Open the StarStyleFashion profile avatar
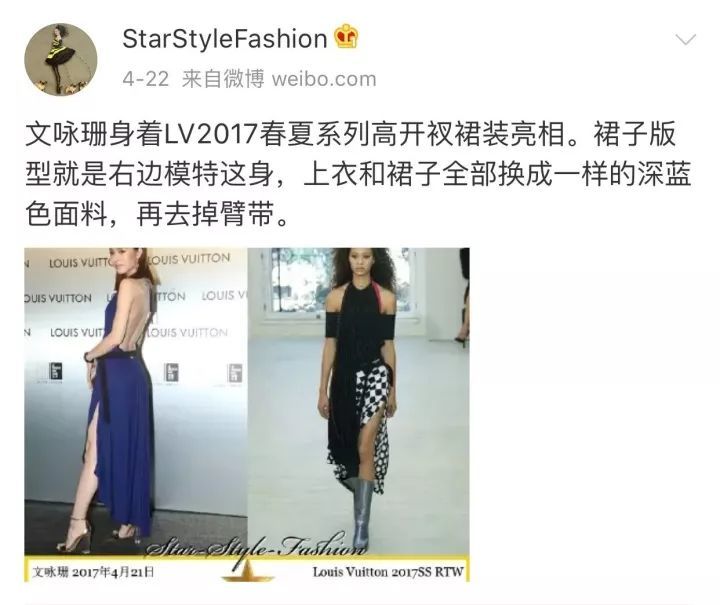This screenshot has height=605, width=720. pos(61,60)
